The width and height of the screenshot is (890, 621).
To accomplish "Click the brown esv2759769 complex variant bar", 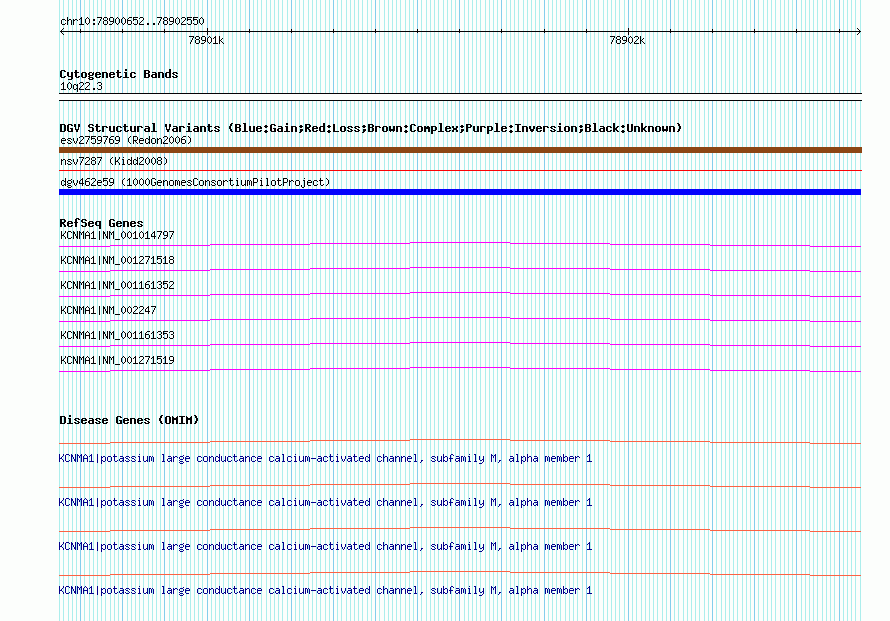I will point(460,150).
